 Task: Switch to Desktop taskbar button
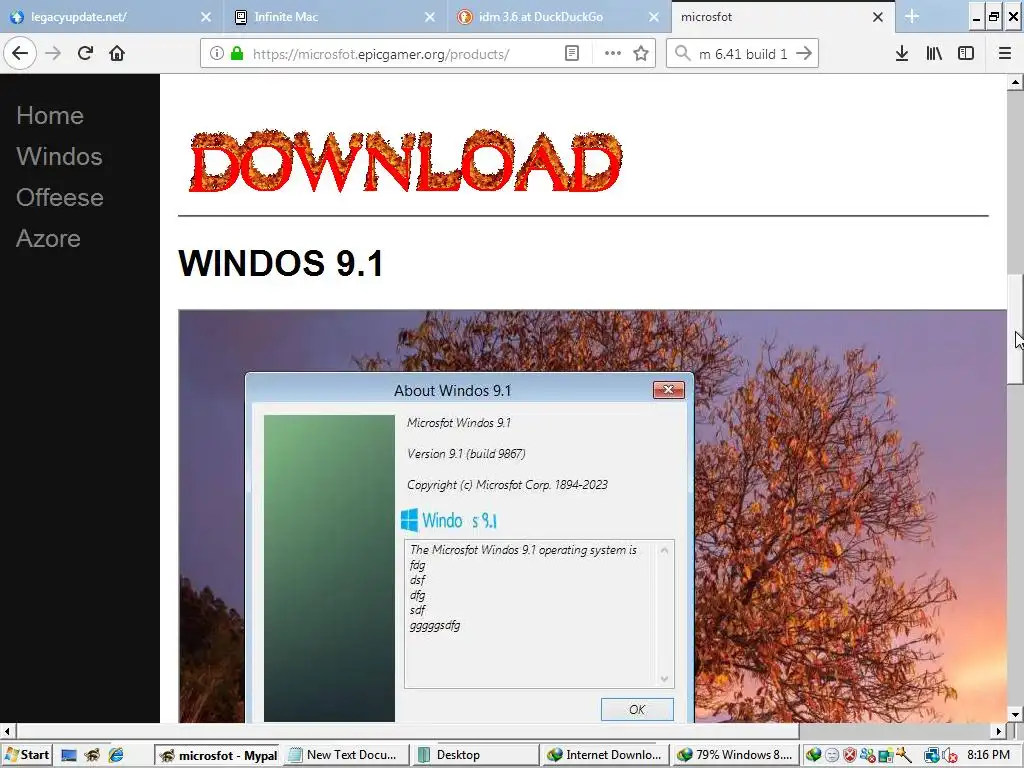click(x=476, y=755)
